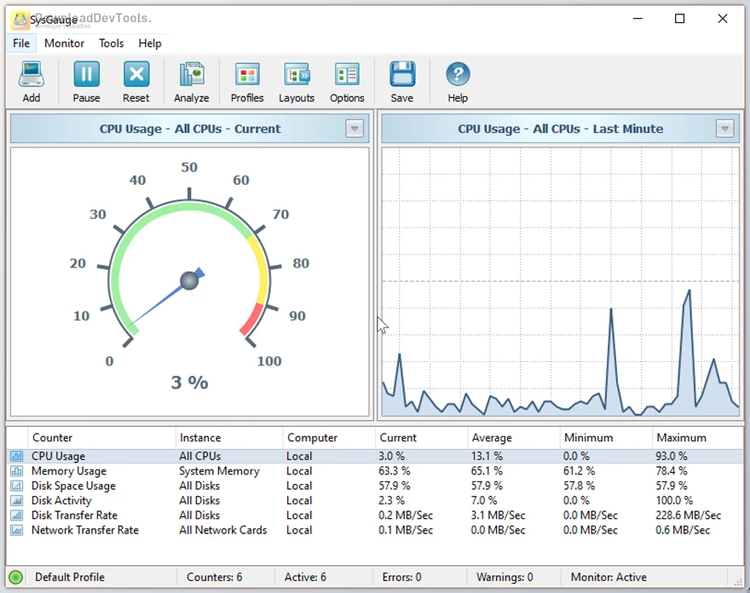Click the Network Transfer Rate row icon
The image size is (750, 593).
click(17, 530)
